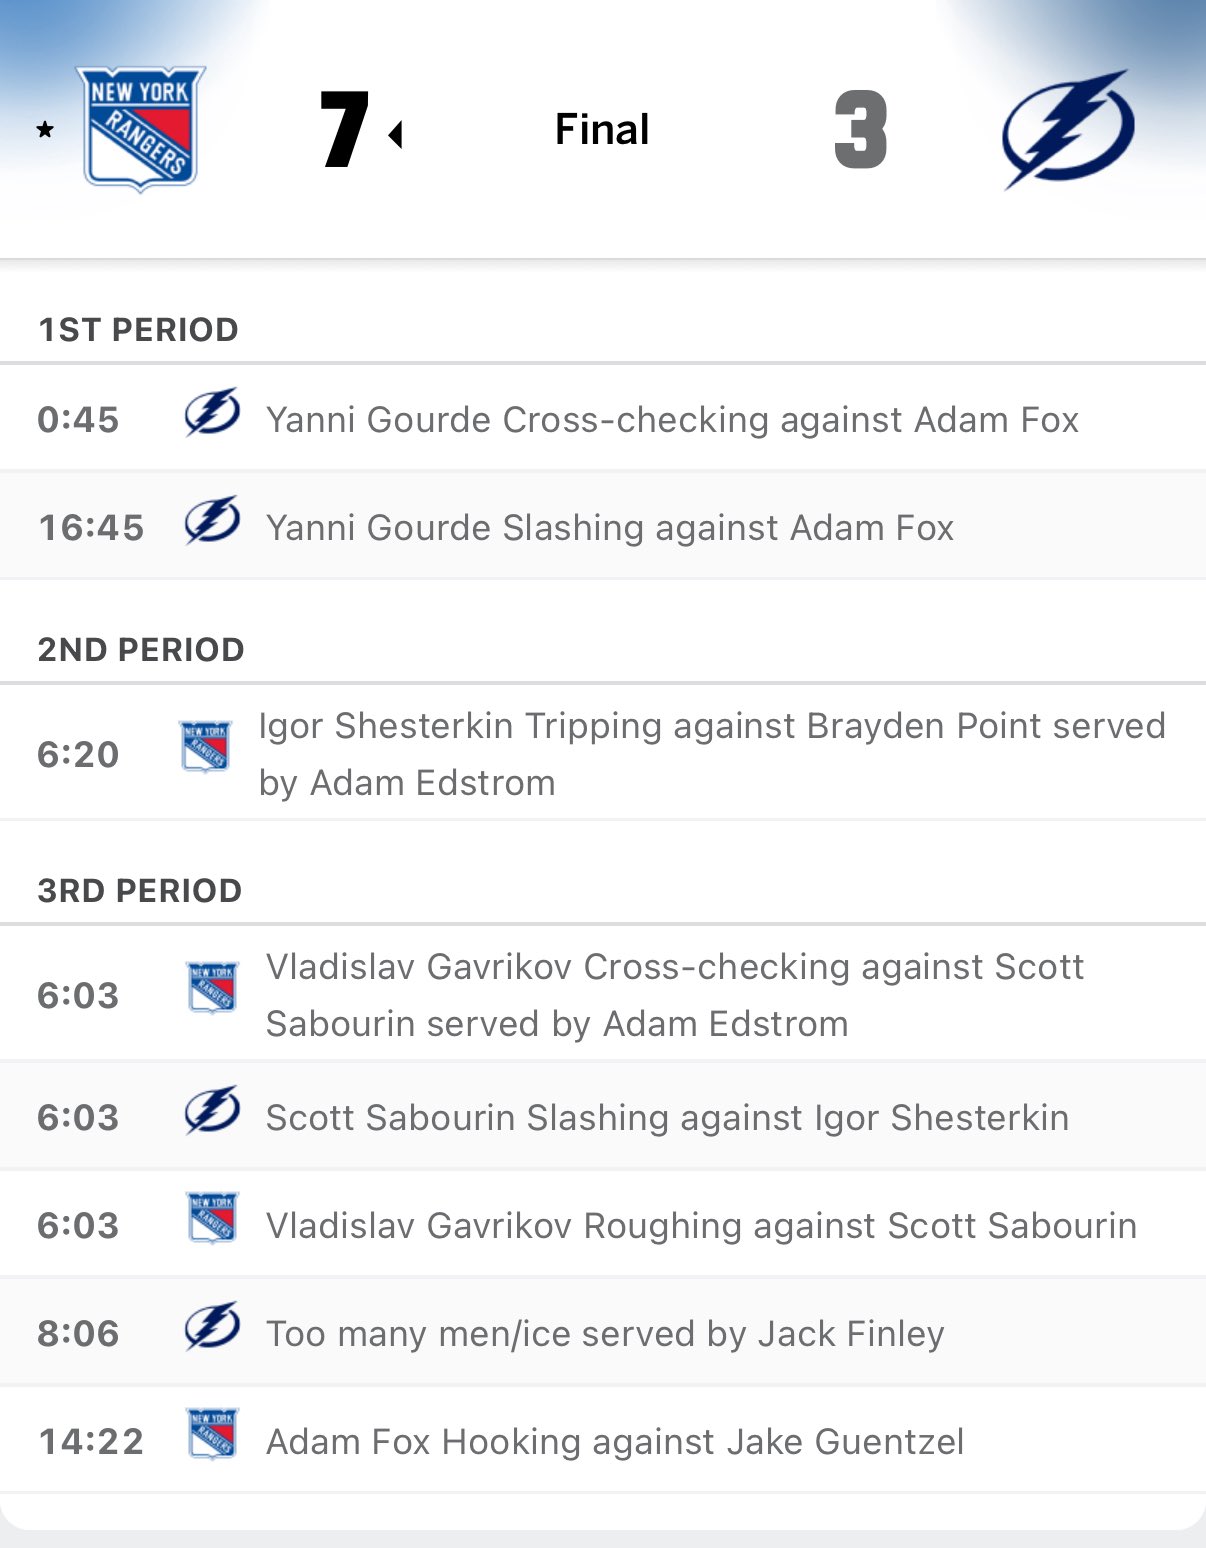The height and width of the screenshot is (1548, 1206).
Task: Click Rangers icon on 6:20 penalty row
Action: coord(206,746)
